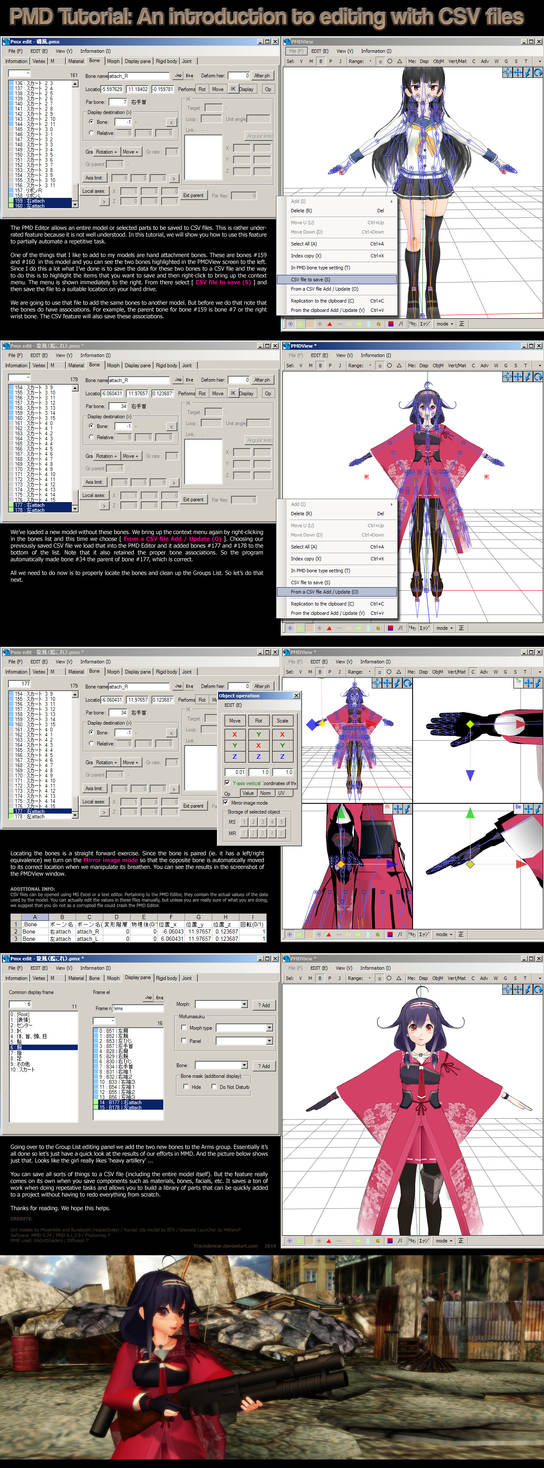Image resolution: width=544 pixels, height=1468 pixels.
Task: Open File (F) menu in first screenshot's PMDView
Action: [x=296, y=50]
